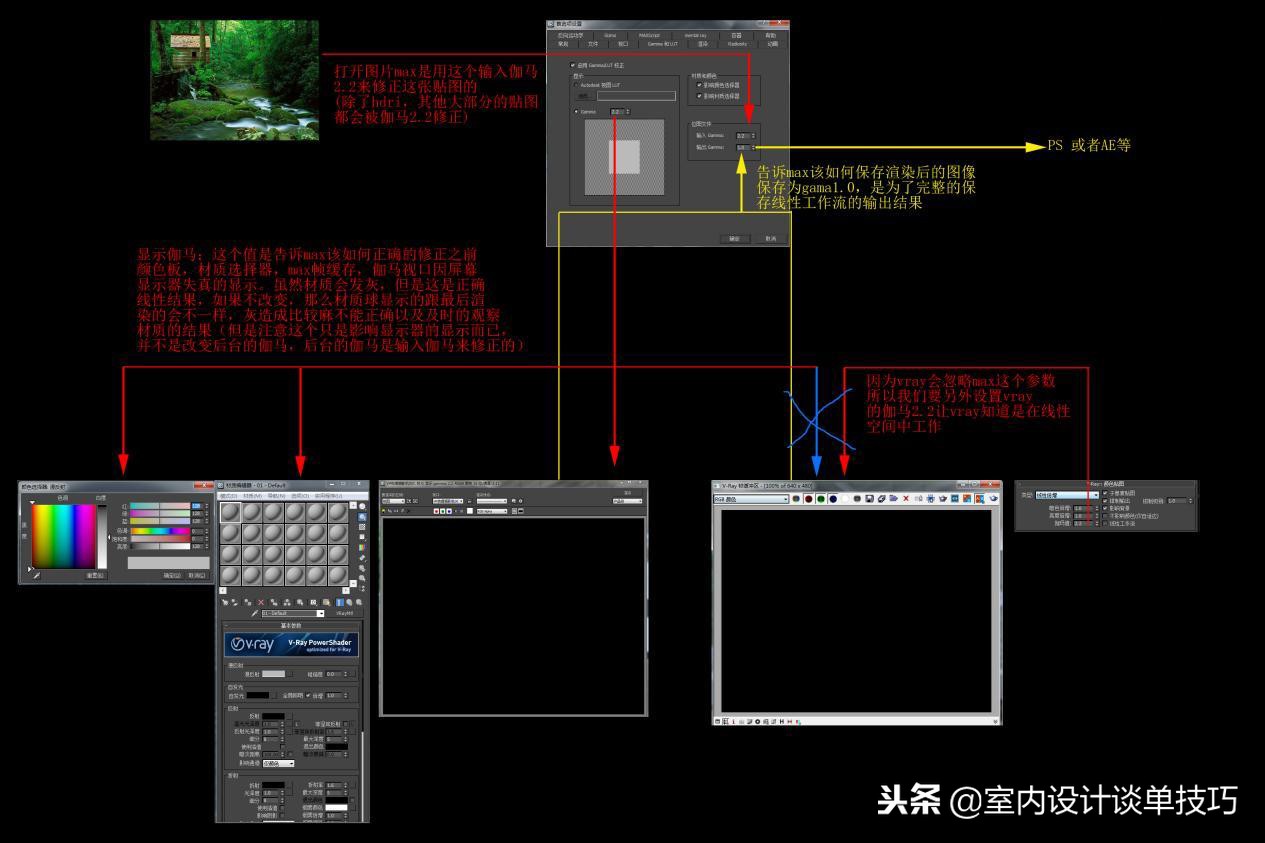Switch to the Gamma和LUT preferences tab
The image size is (1265, 843).
[x=662, y=44]
